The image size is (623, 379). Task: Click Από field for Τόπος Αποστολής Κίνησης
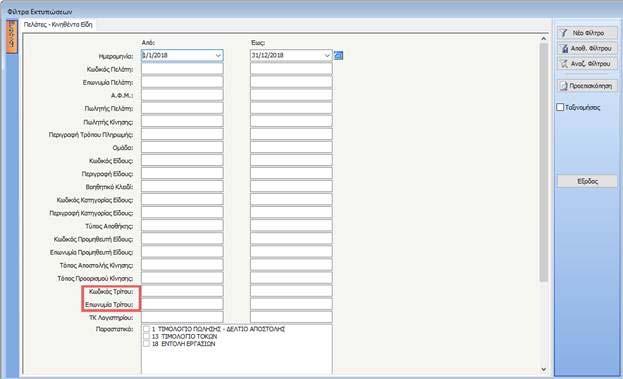(x=182, y=265)
